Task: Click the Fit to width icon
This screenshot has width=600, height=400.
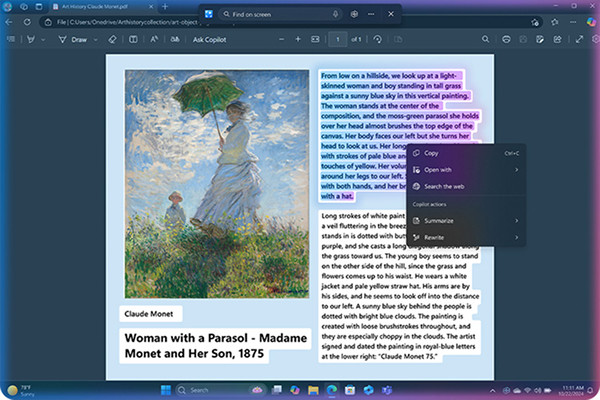Action: coord(315,39)
